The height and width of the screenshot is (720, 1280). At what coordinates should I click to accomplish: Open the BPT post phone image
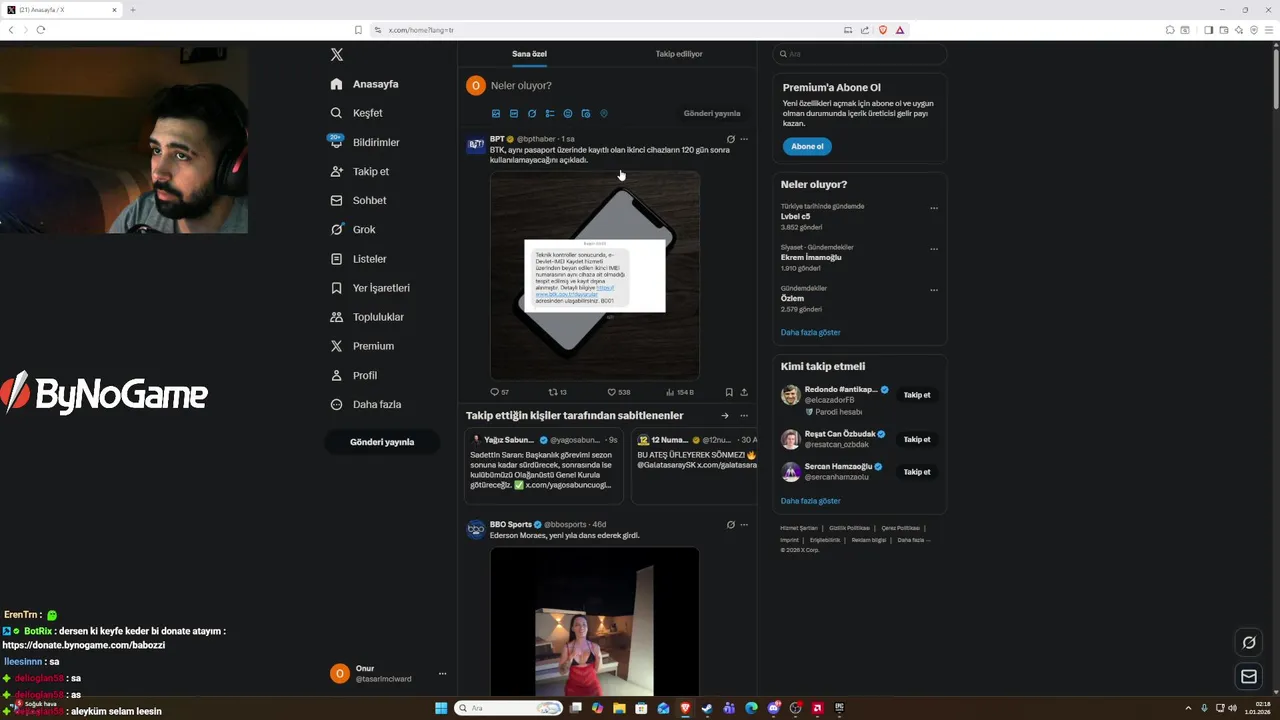tap(595, 275)
